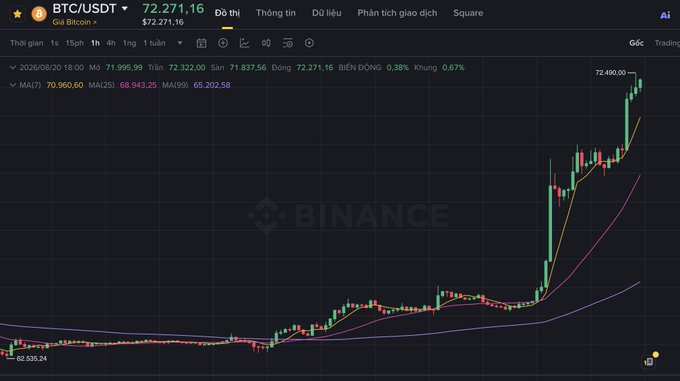Expand more time intervals dropdown
The image size is (680, 381).
pos(180,43)
